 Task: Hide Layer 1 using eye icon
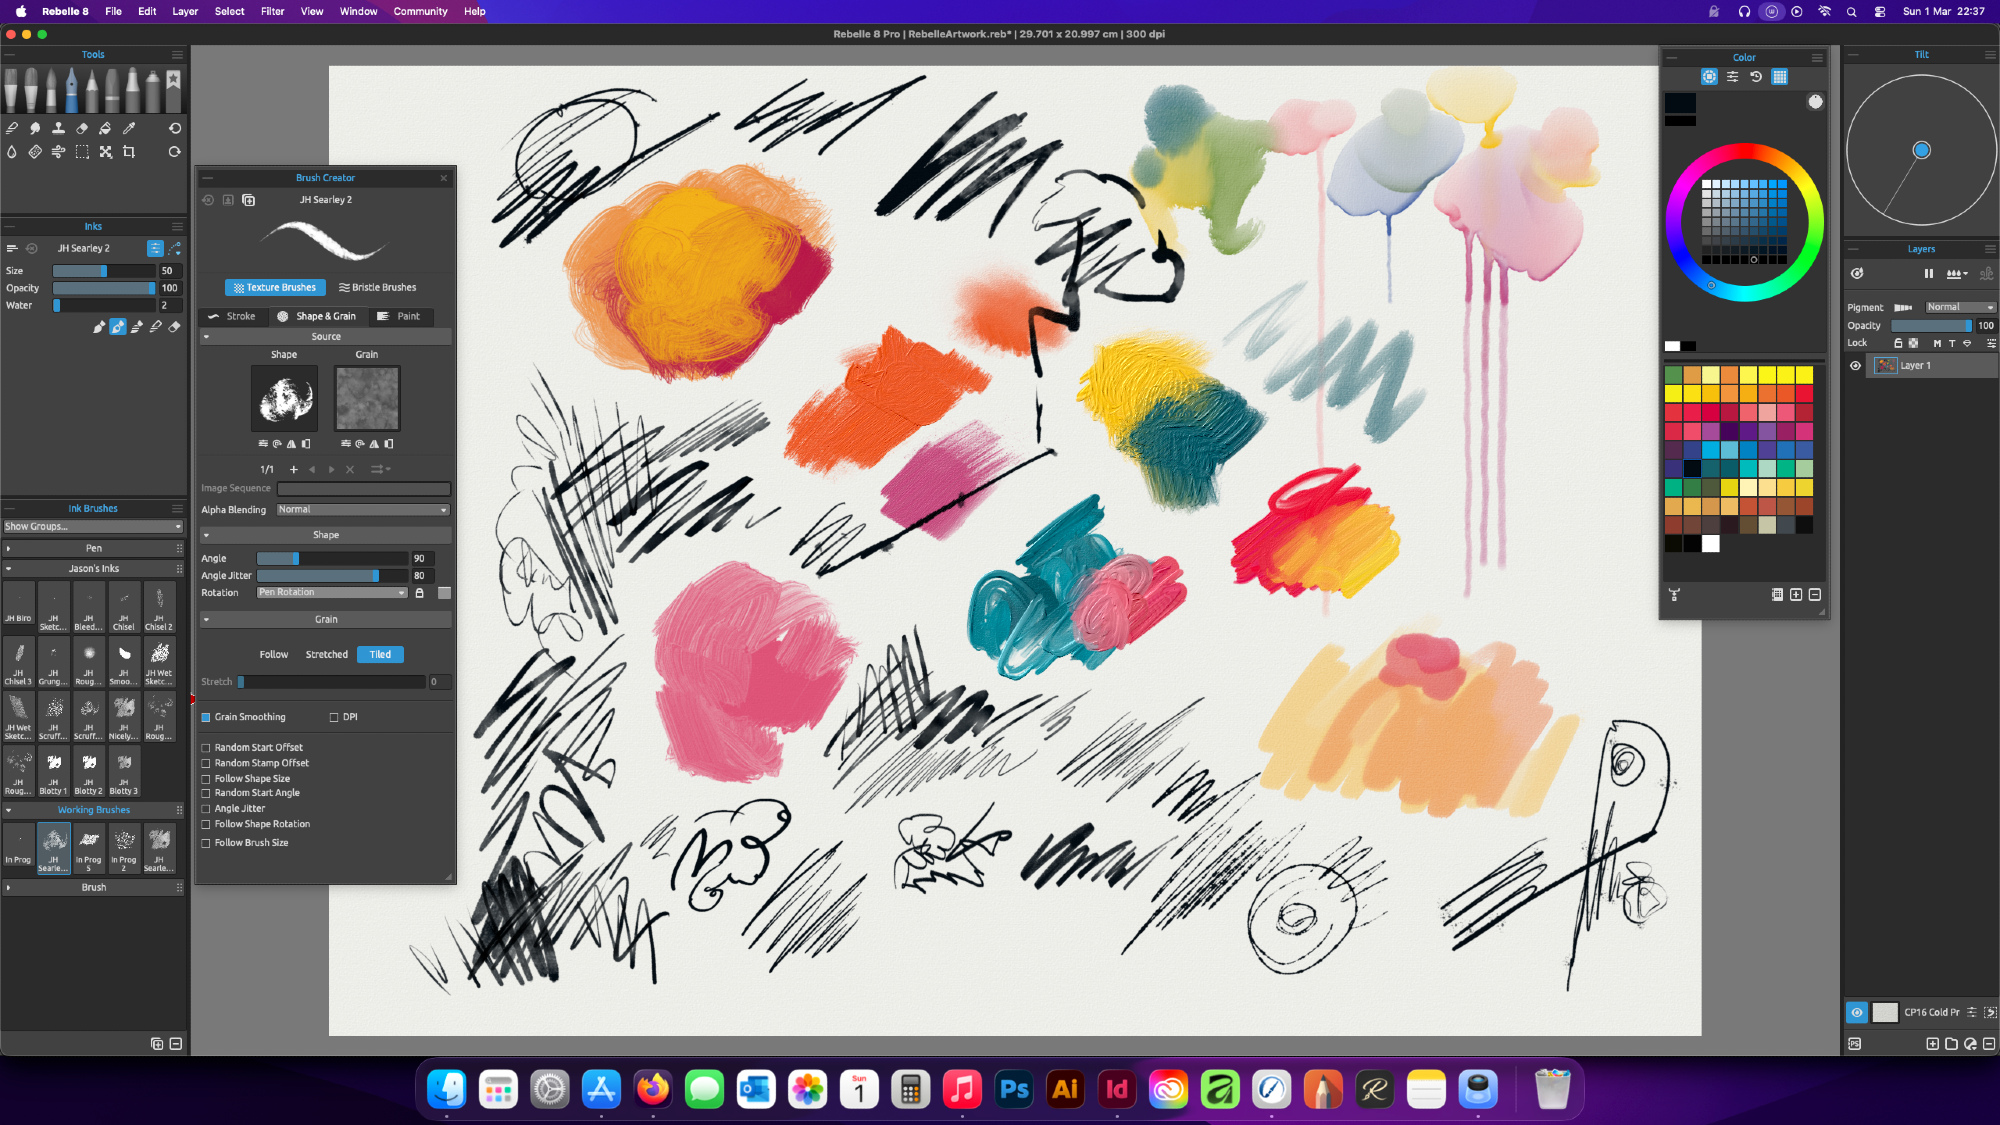click(x=1856, y=366)
